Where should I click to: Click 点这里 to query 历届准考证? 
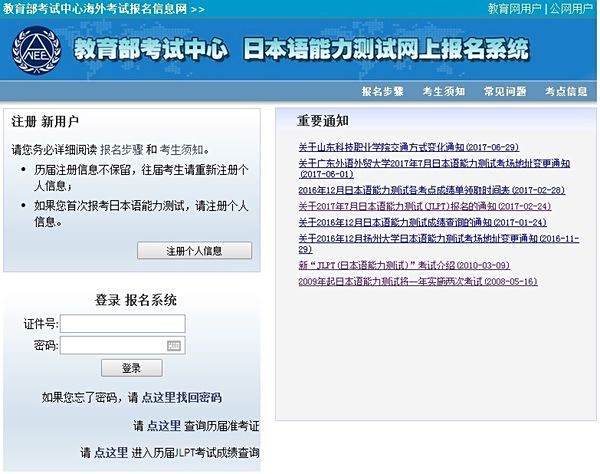tap(164, 425)
